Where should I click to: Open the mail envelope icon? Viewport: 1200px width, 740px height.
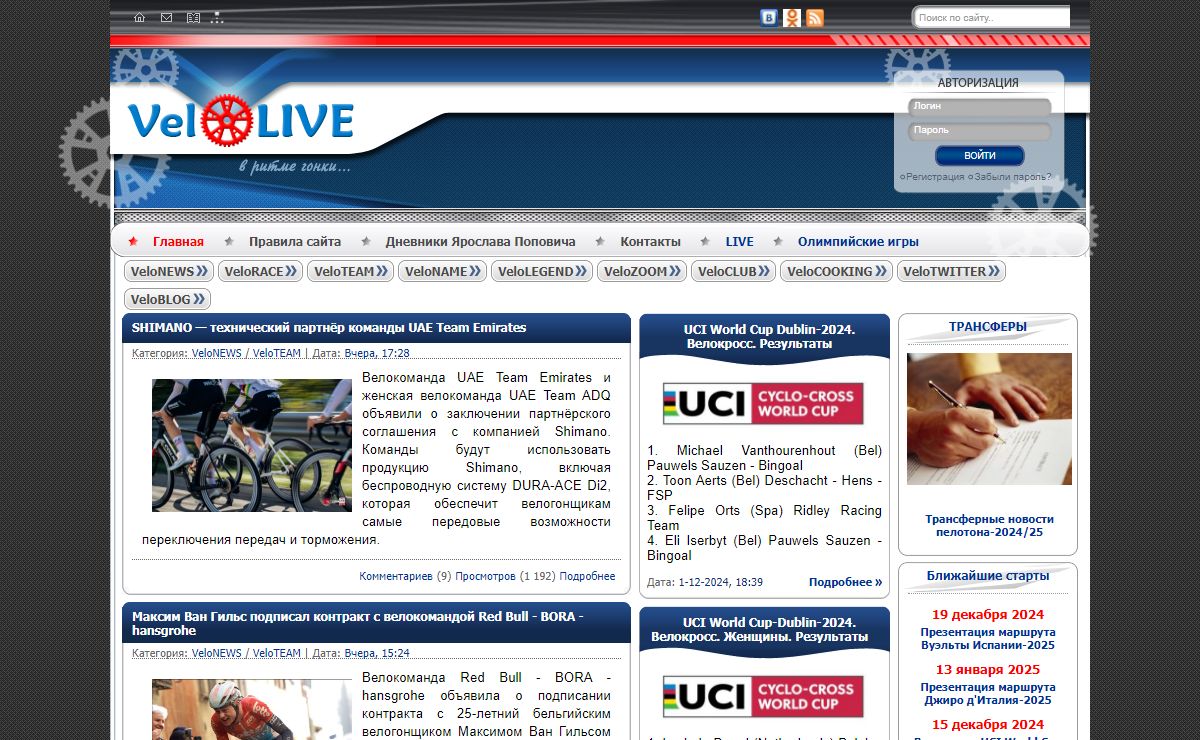(x=166, y=18)
